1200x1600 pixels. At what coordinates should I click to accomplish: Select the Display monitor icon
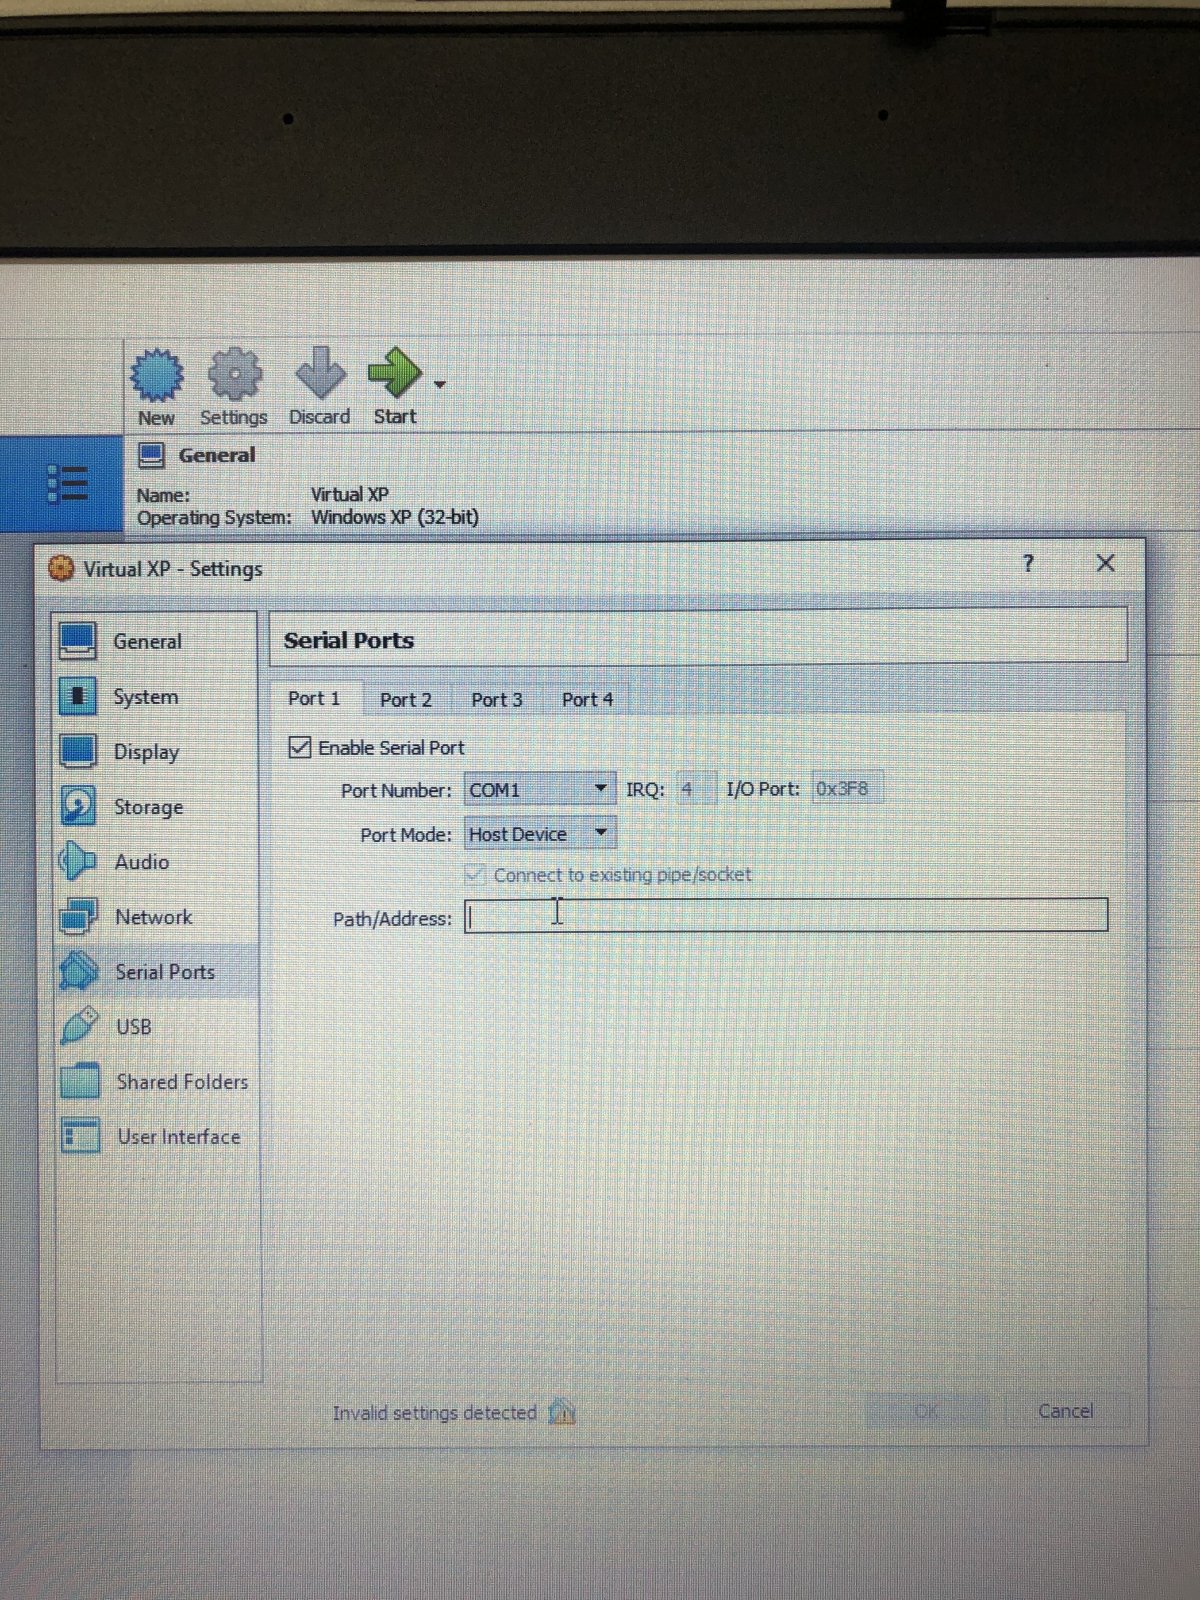click(x=77, y=751)
